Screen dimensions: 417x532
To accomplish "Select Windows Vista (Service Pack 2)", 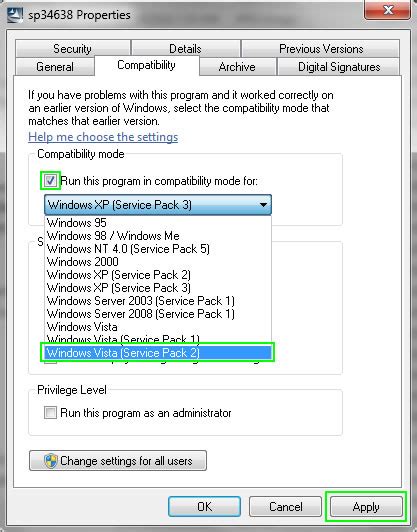I will [x=158, y=353].
